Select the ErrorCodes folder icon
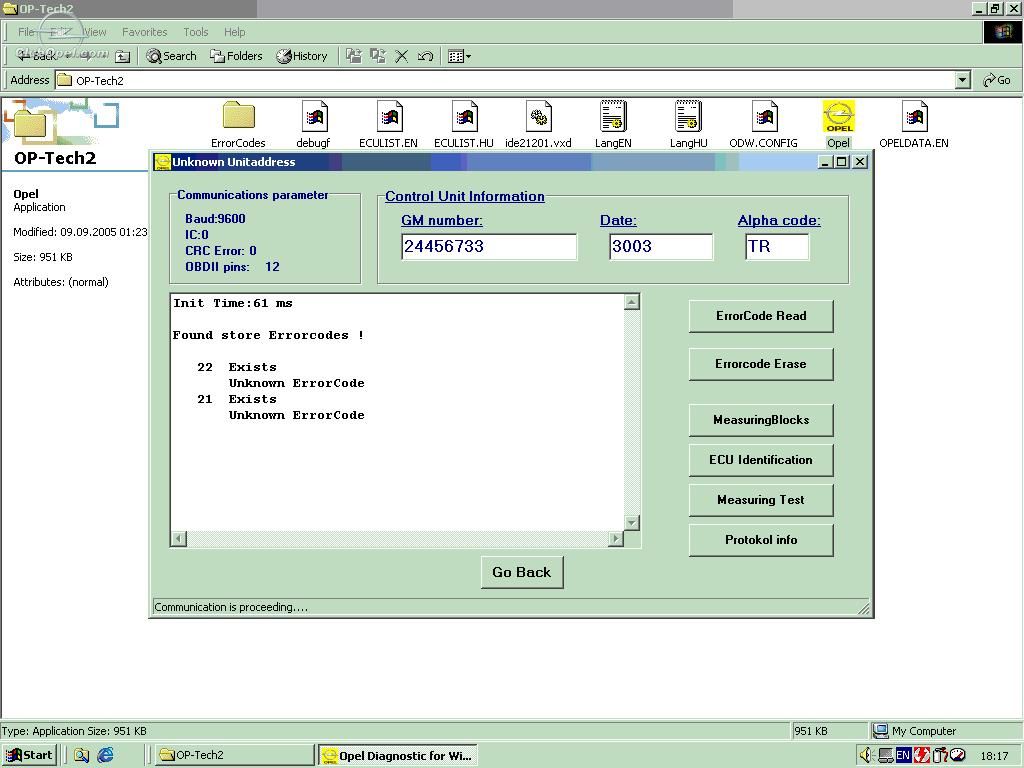1024x768 pixels. pyautogui.click(x=238, y=125)
